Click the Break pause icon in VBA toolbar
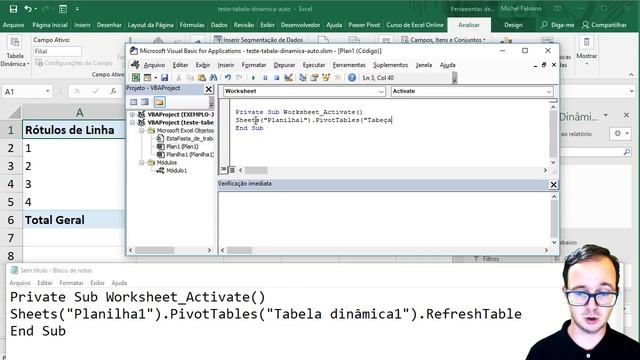Screen dimensions: 640x360 tap(265, 78)
